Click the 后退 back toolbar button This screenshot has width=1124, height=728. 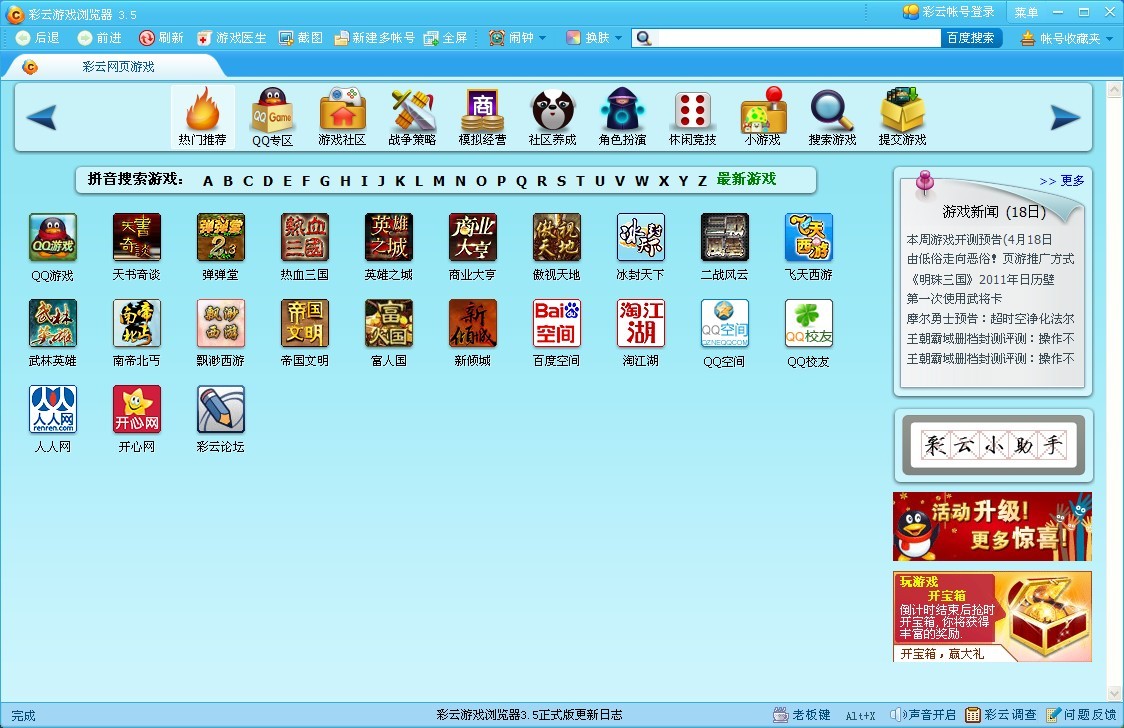[x=38, y=38]
